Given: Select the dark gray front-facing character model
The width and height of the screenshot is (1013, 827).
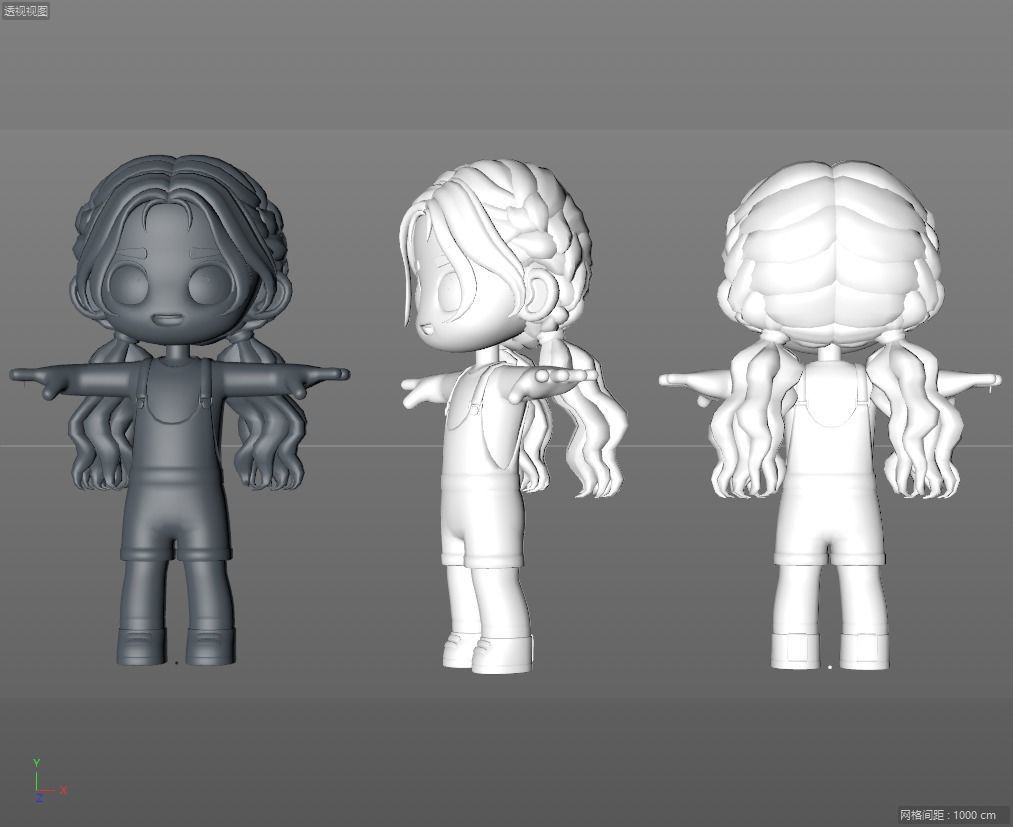Looking at the screenshot, I should click(180, 410).
